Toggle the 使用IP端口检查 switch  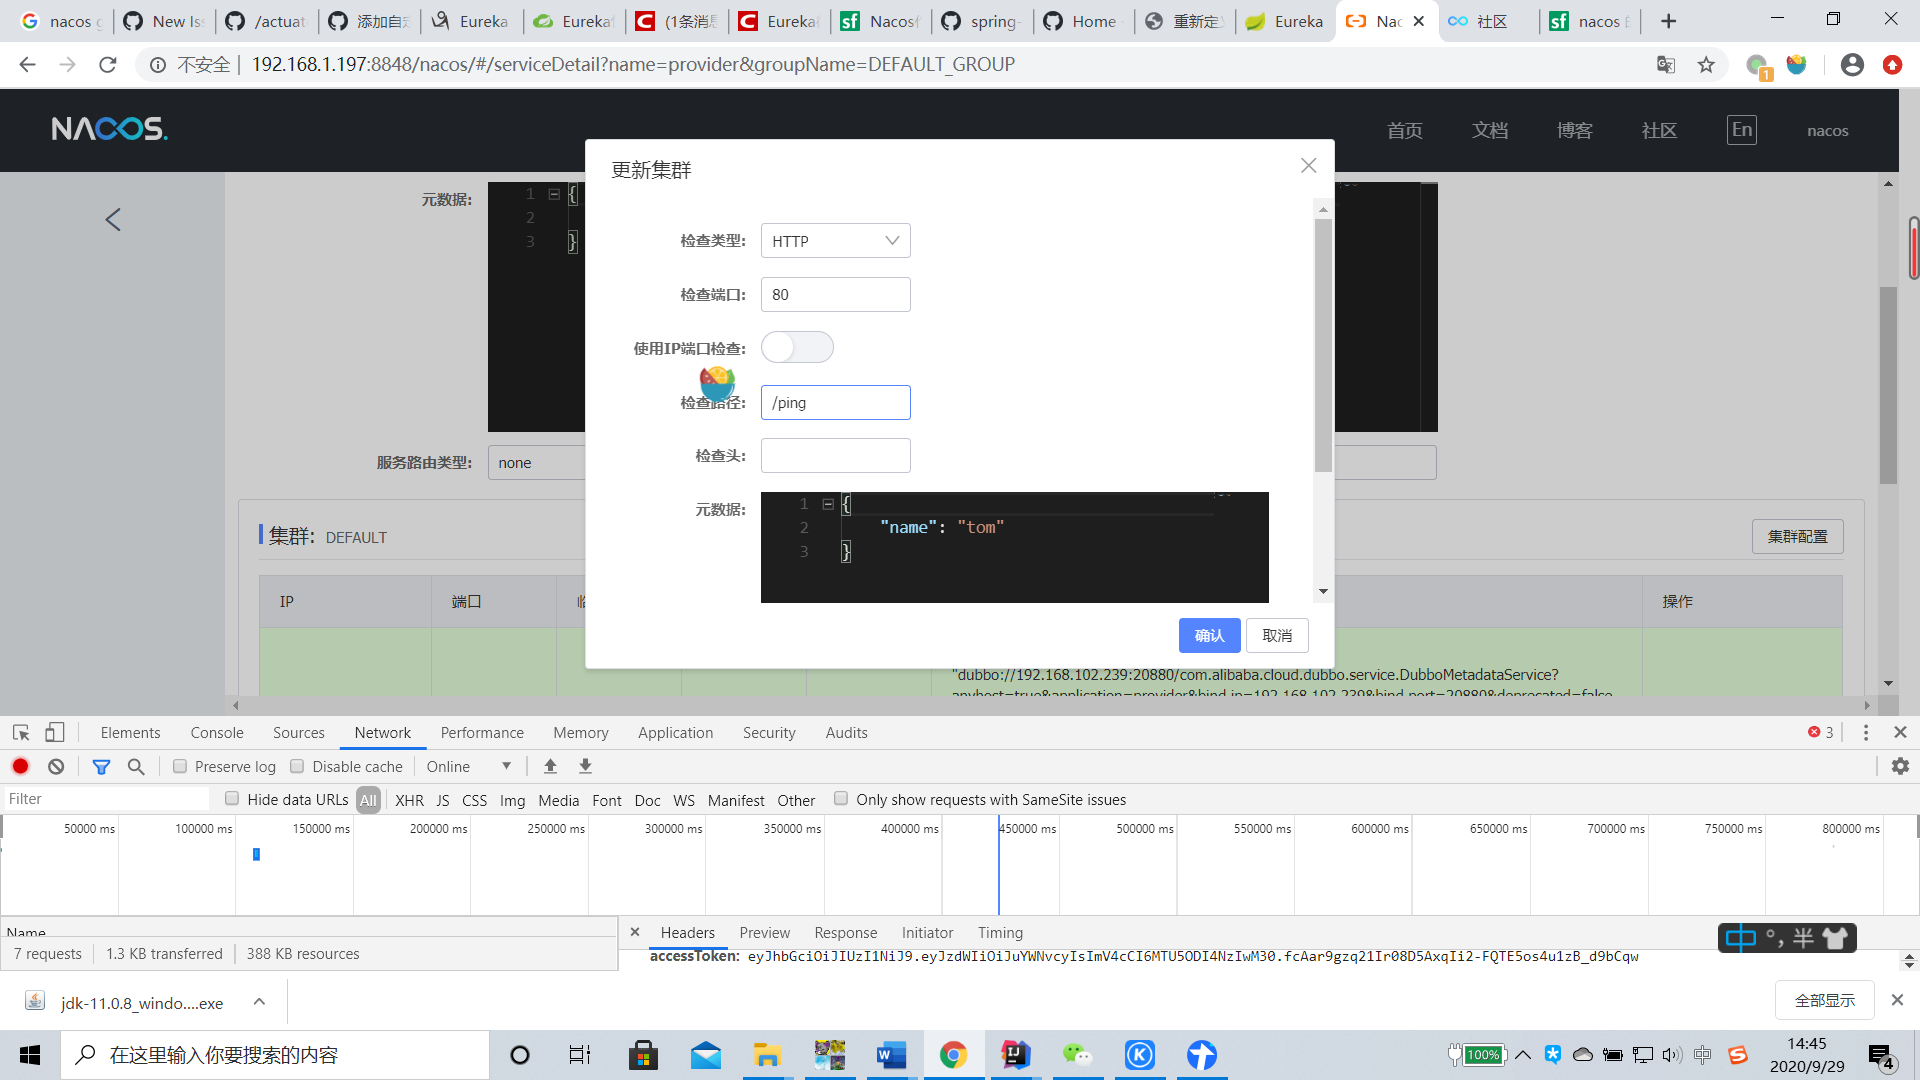pyautogui.click(x=796, y=348)
